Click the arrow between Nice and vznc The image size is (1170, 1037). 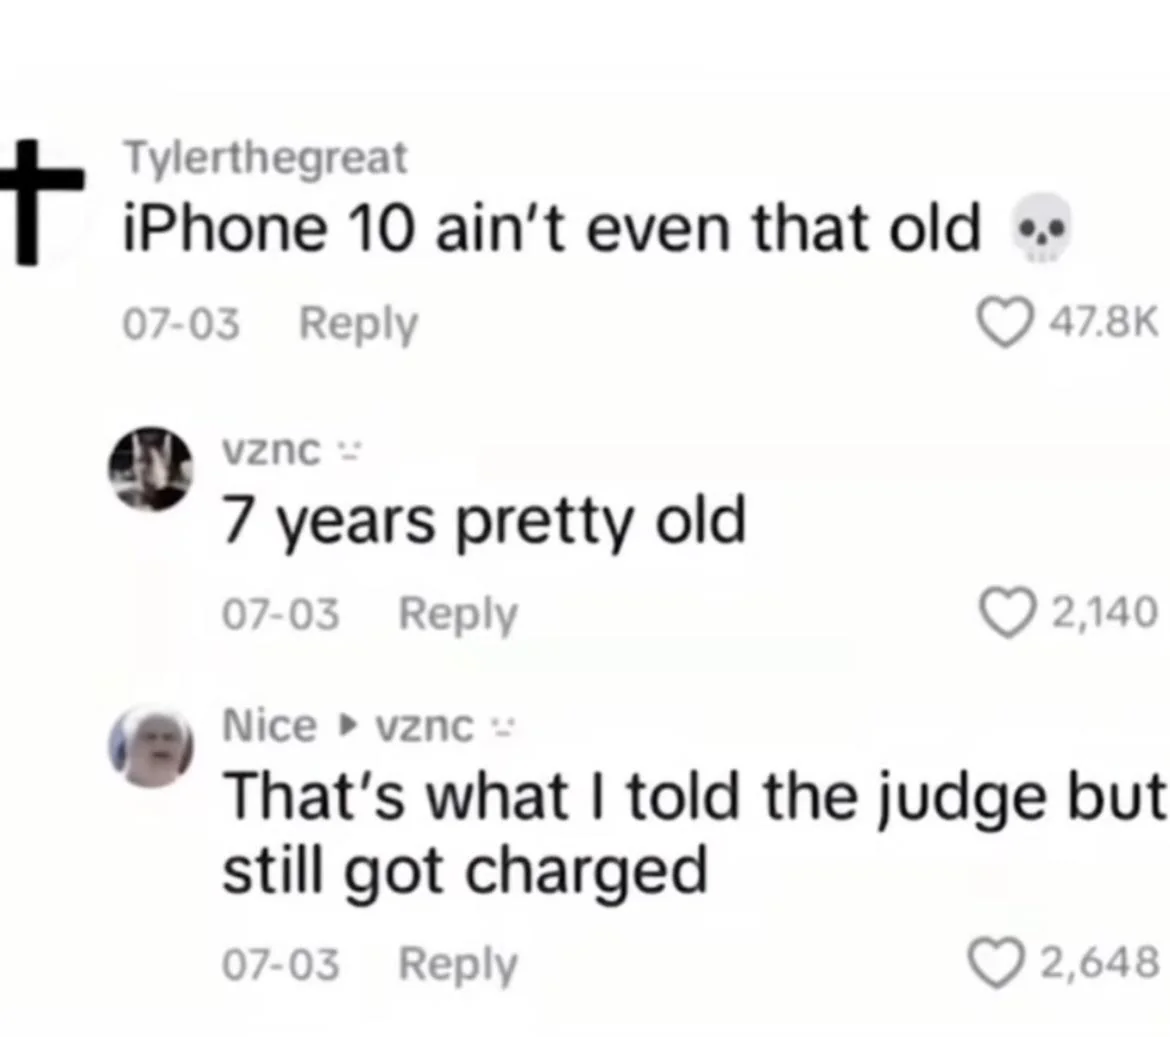tap(346, 724)
